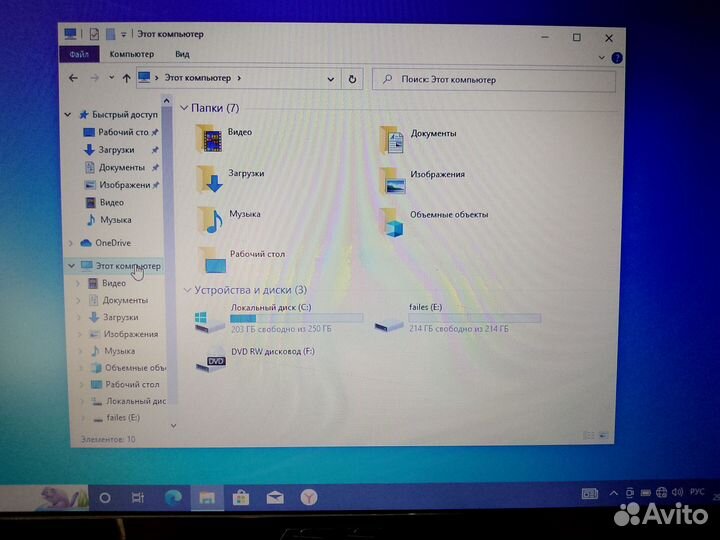Open the Музыка folder in main pane

click(x=229, y=219)
